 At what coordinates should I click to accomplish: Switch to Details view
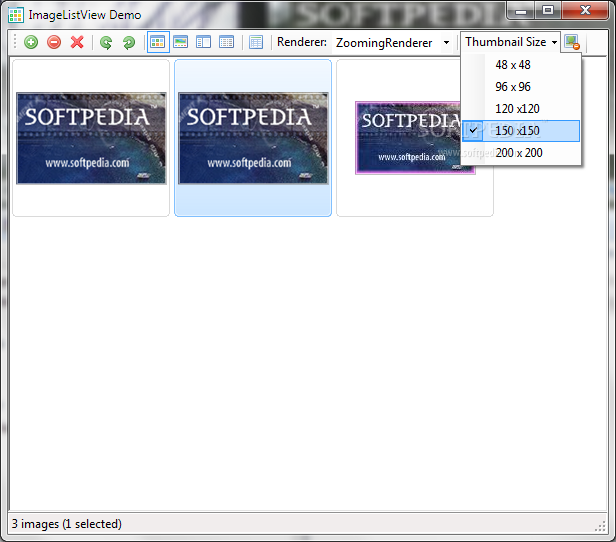[227, 42]
